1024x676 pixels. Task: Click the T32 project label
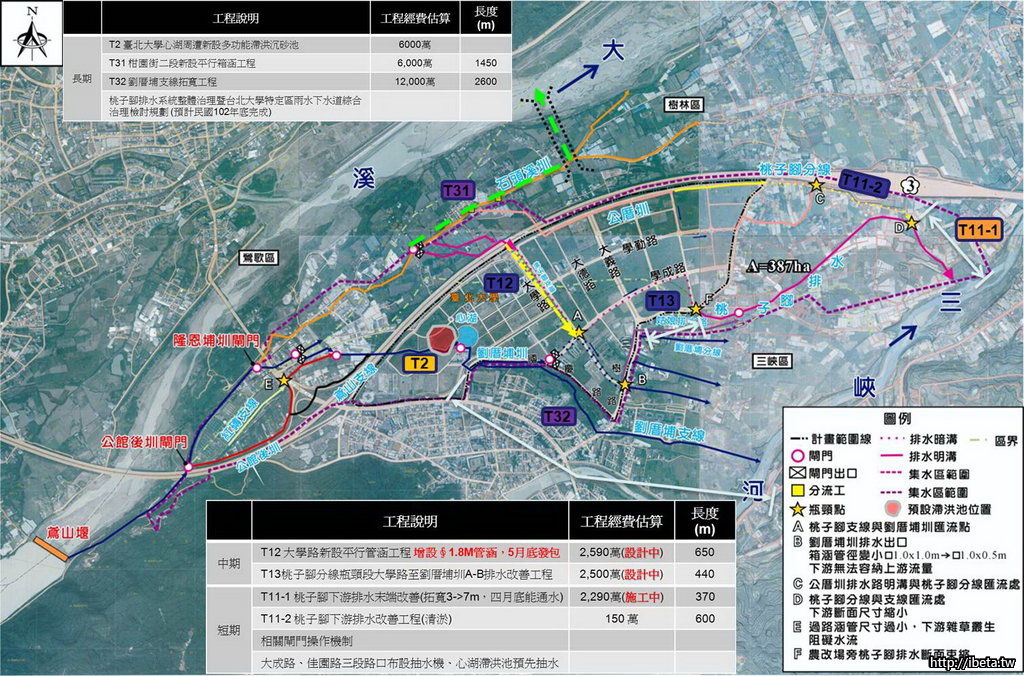point(559,415)
